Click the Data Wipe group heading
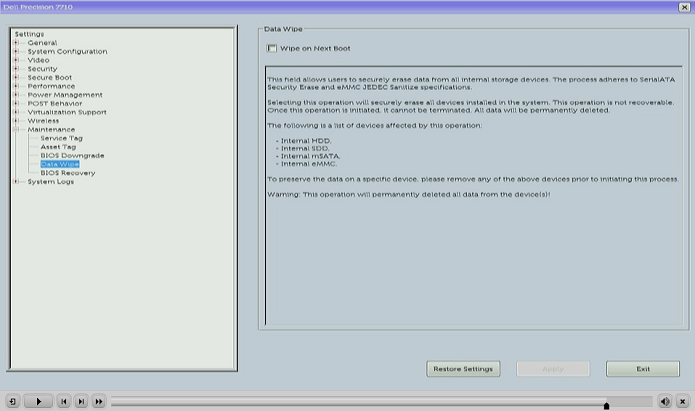The height and width of the screenshot is (411, 695). point(283,29)
